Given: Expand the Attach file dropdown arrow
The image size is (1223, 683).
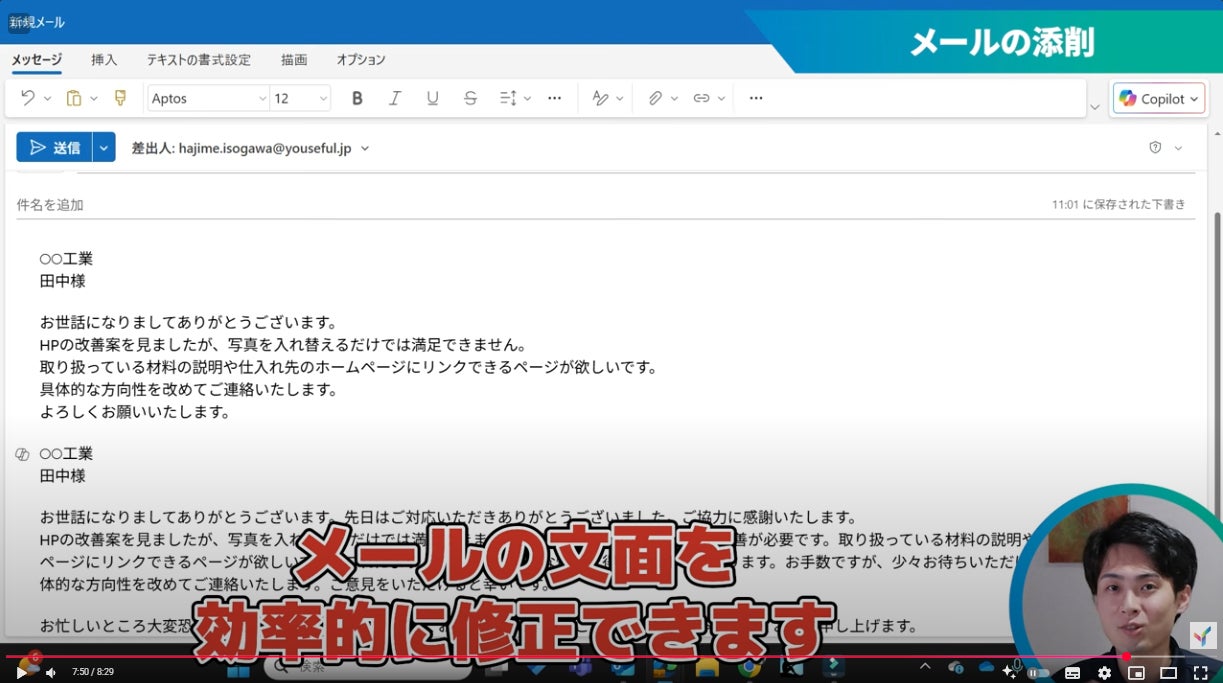Looking at the screenshot, I should tap(674, 99).
